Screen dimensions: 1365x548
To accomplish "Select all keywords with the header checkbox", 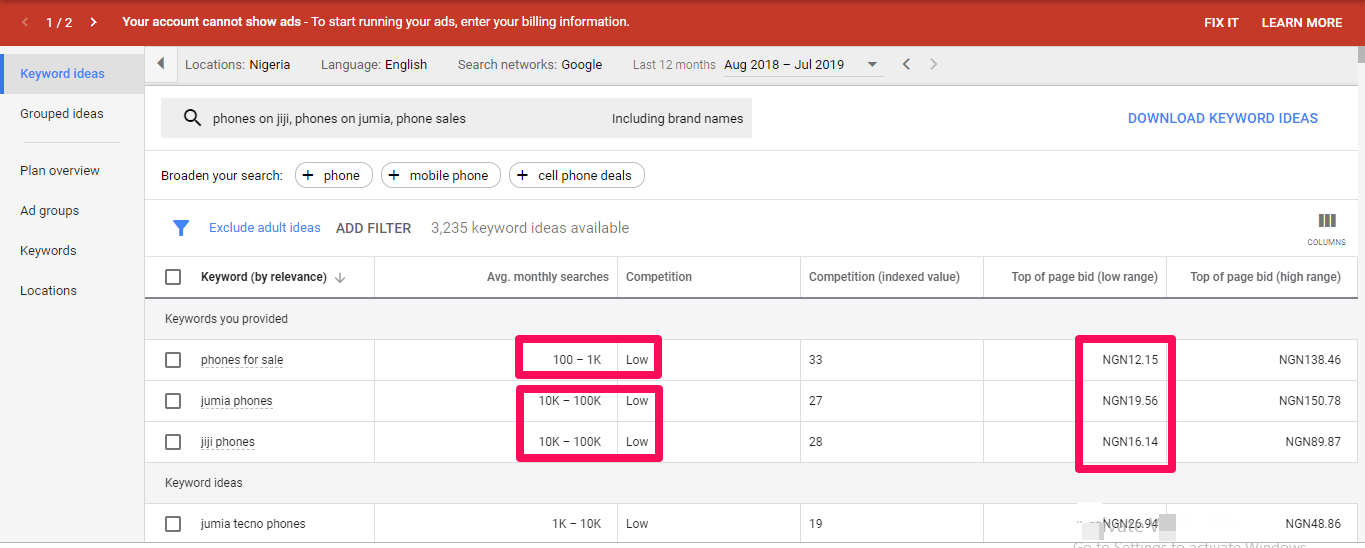I will (x=173, y=277).
